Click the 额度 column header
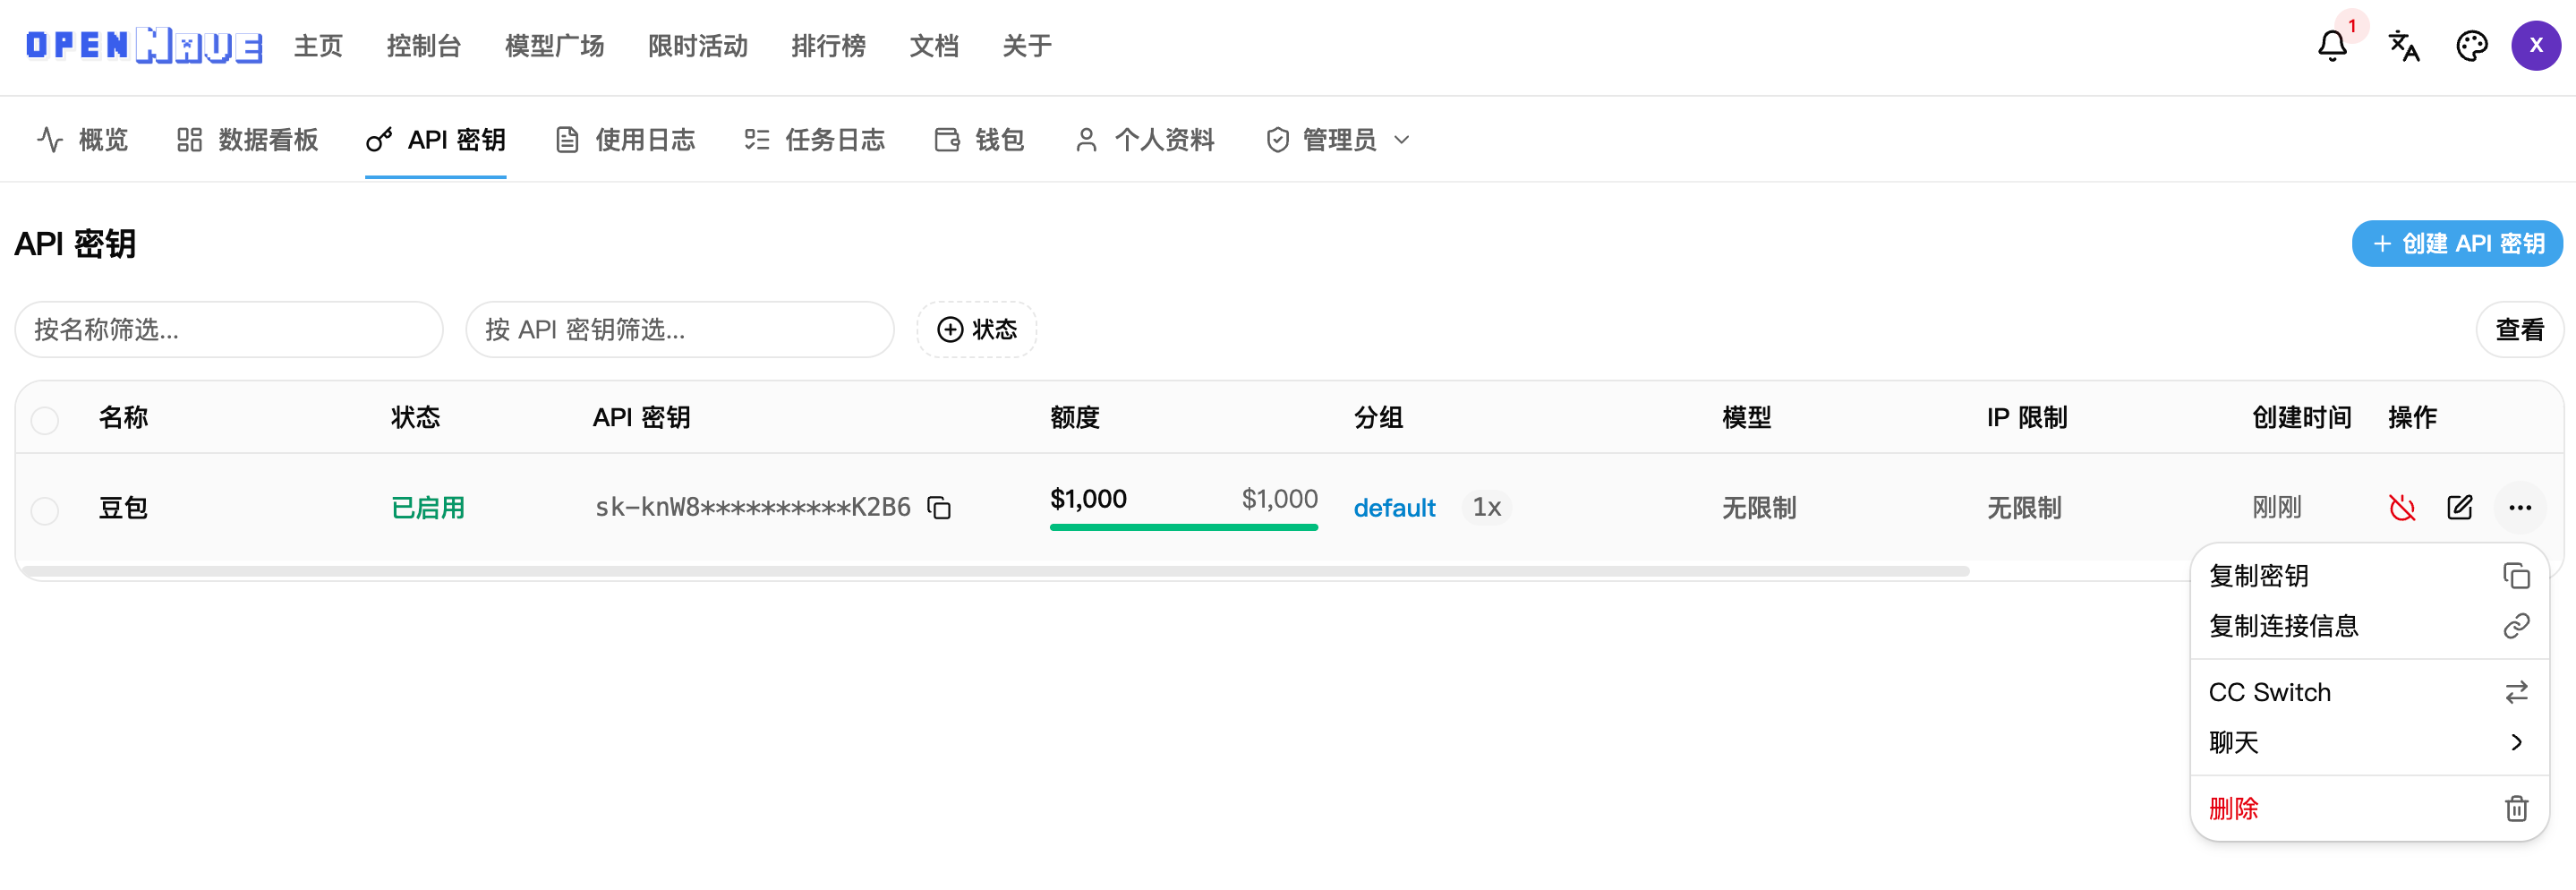Image resolution: width=2576 pixels, height=890 pixels. (1075, 418)
